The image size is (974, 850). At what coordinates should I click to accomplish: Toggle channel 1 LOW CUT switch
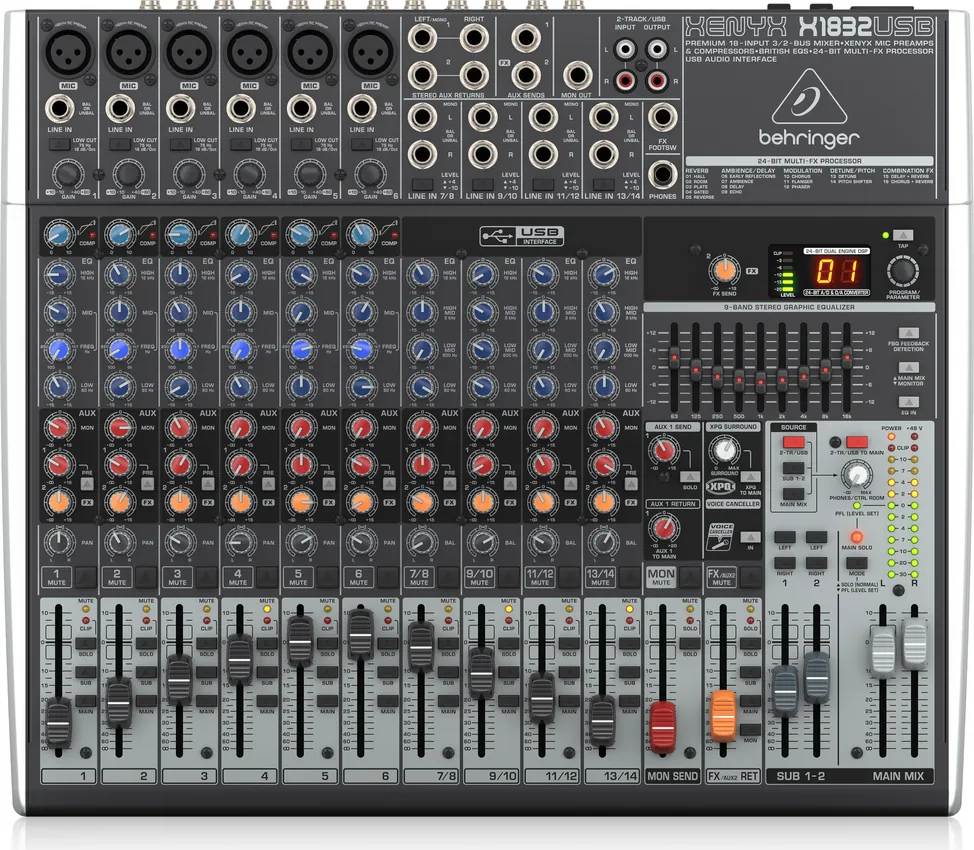(59, 144)
